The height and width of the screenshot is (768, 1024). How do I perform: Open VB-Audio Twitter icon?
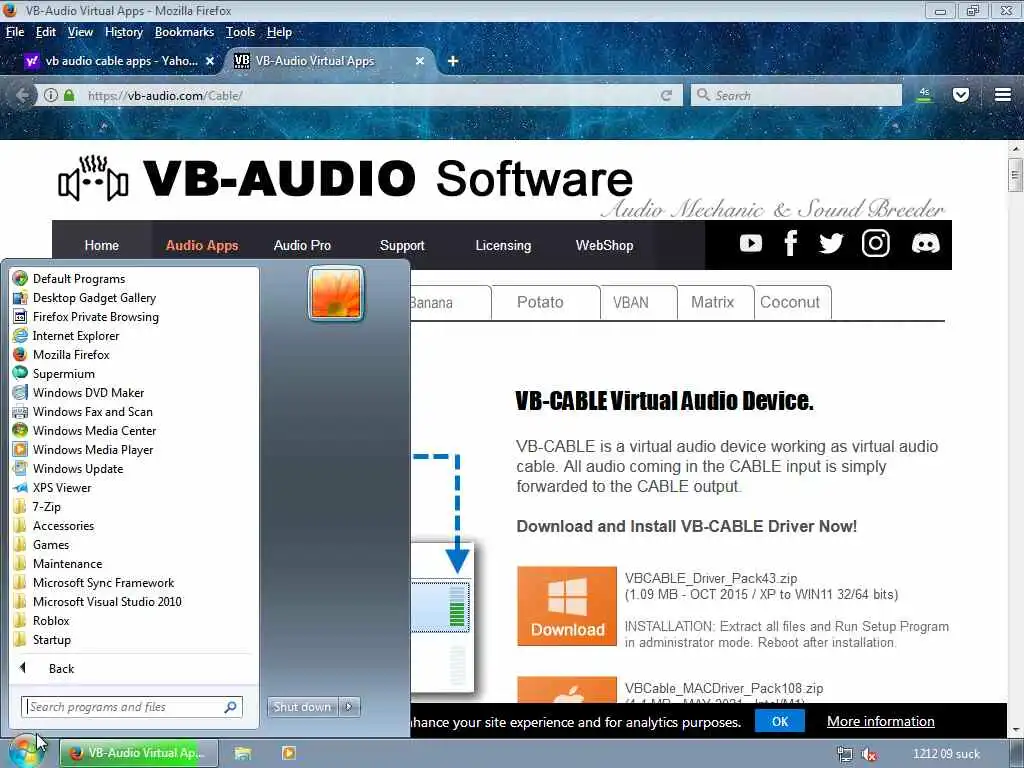tap(831, 244)
